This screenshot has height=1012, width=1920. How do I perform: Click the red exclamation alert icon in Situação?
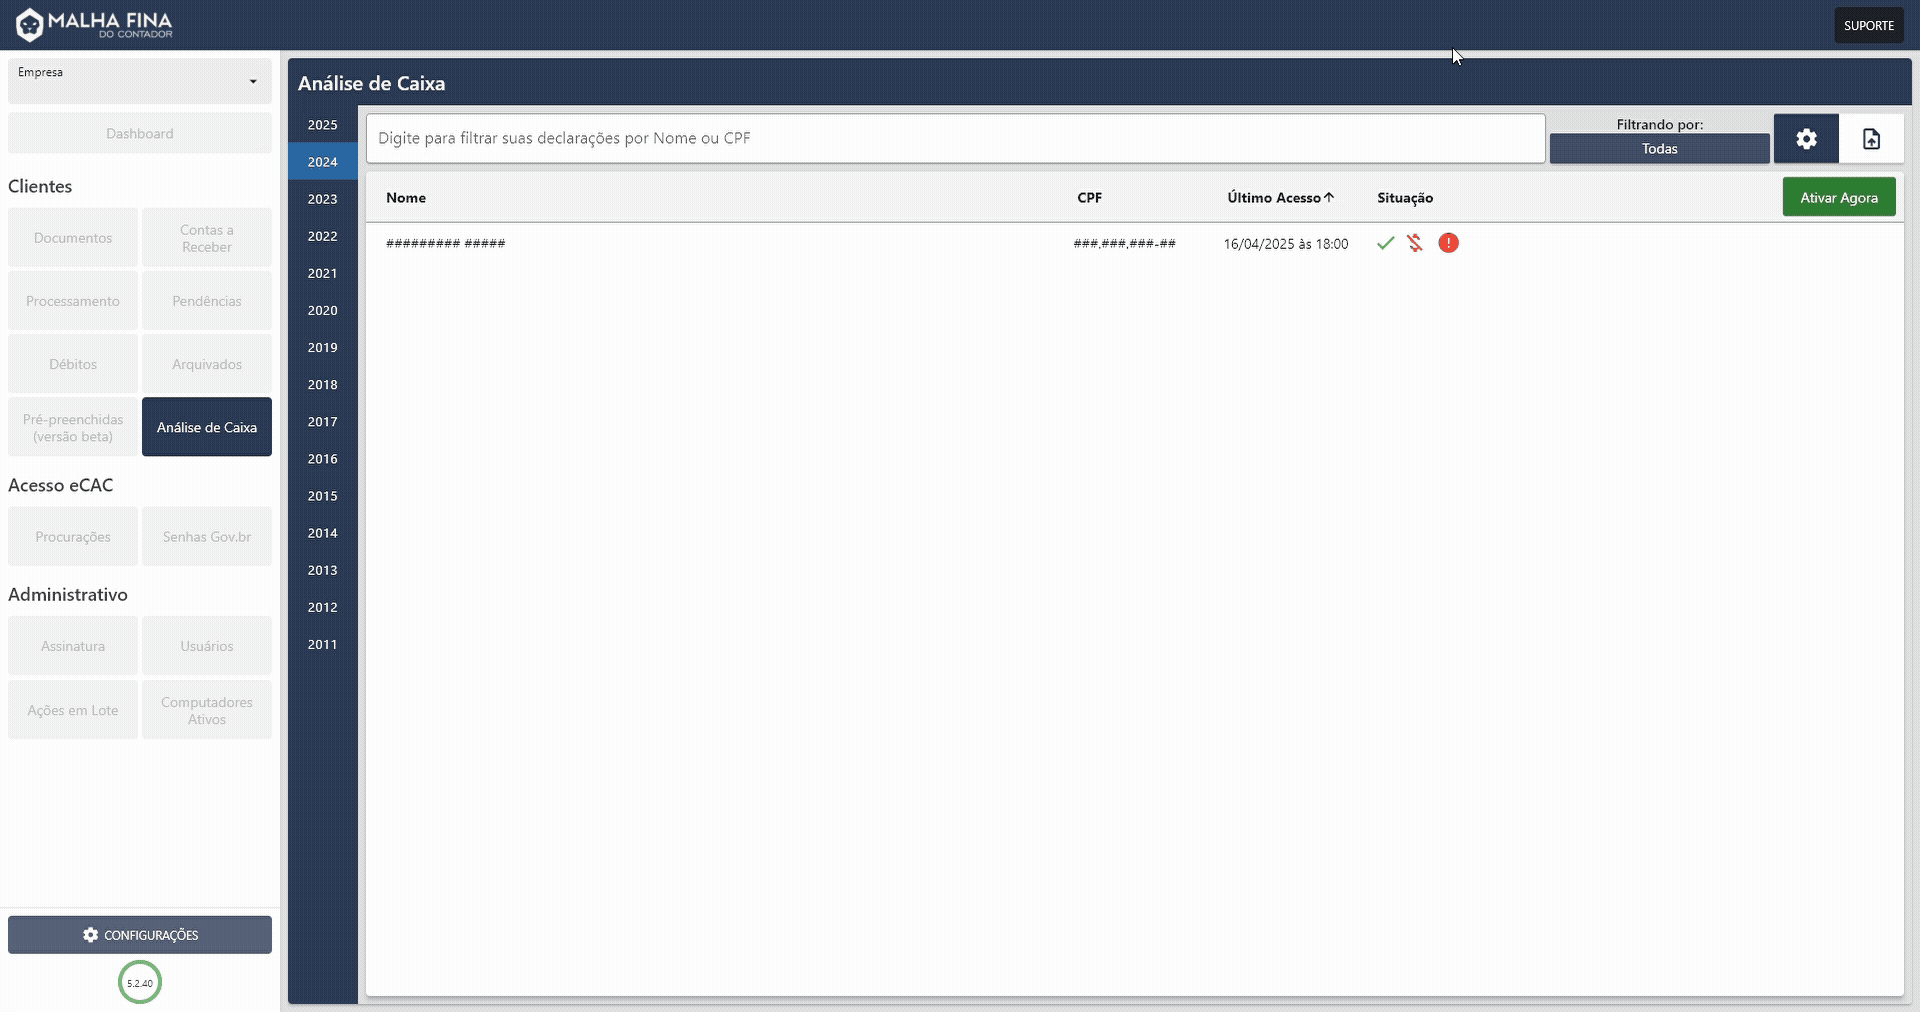point(1448,243)
